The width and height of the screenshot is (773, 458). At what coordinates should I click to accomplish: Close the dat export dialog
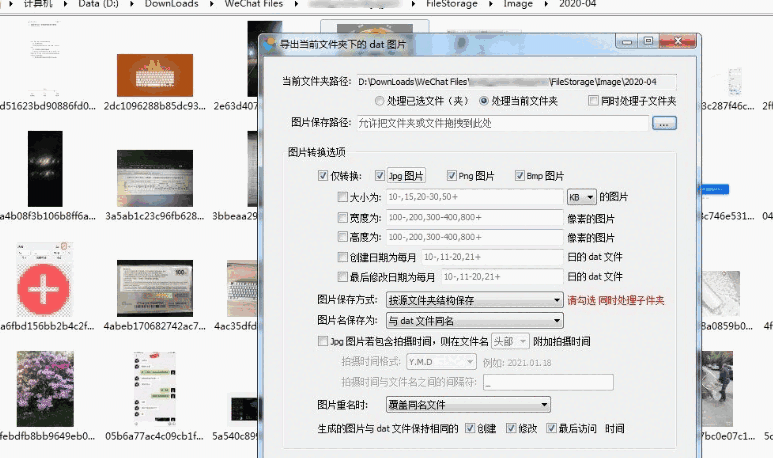[678, 41]
